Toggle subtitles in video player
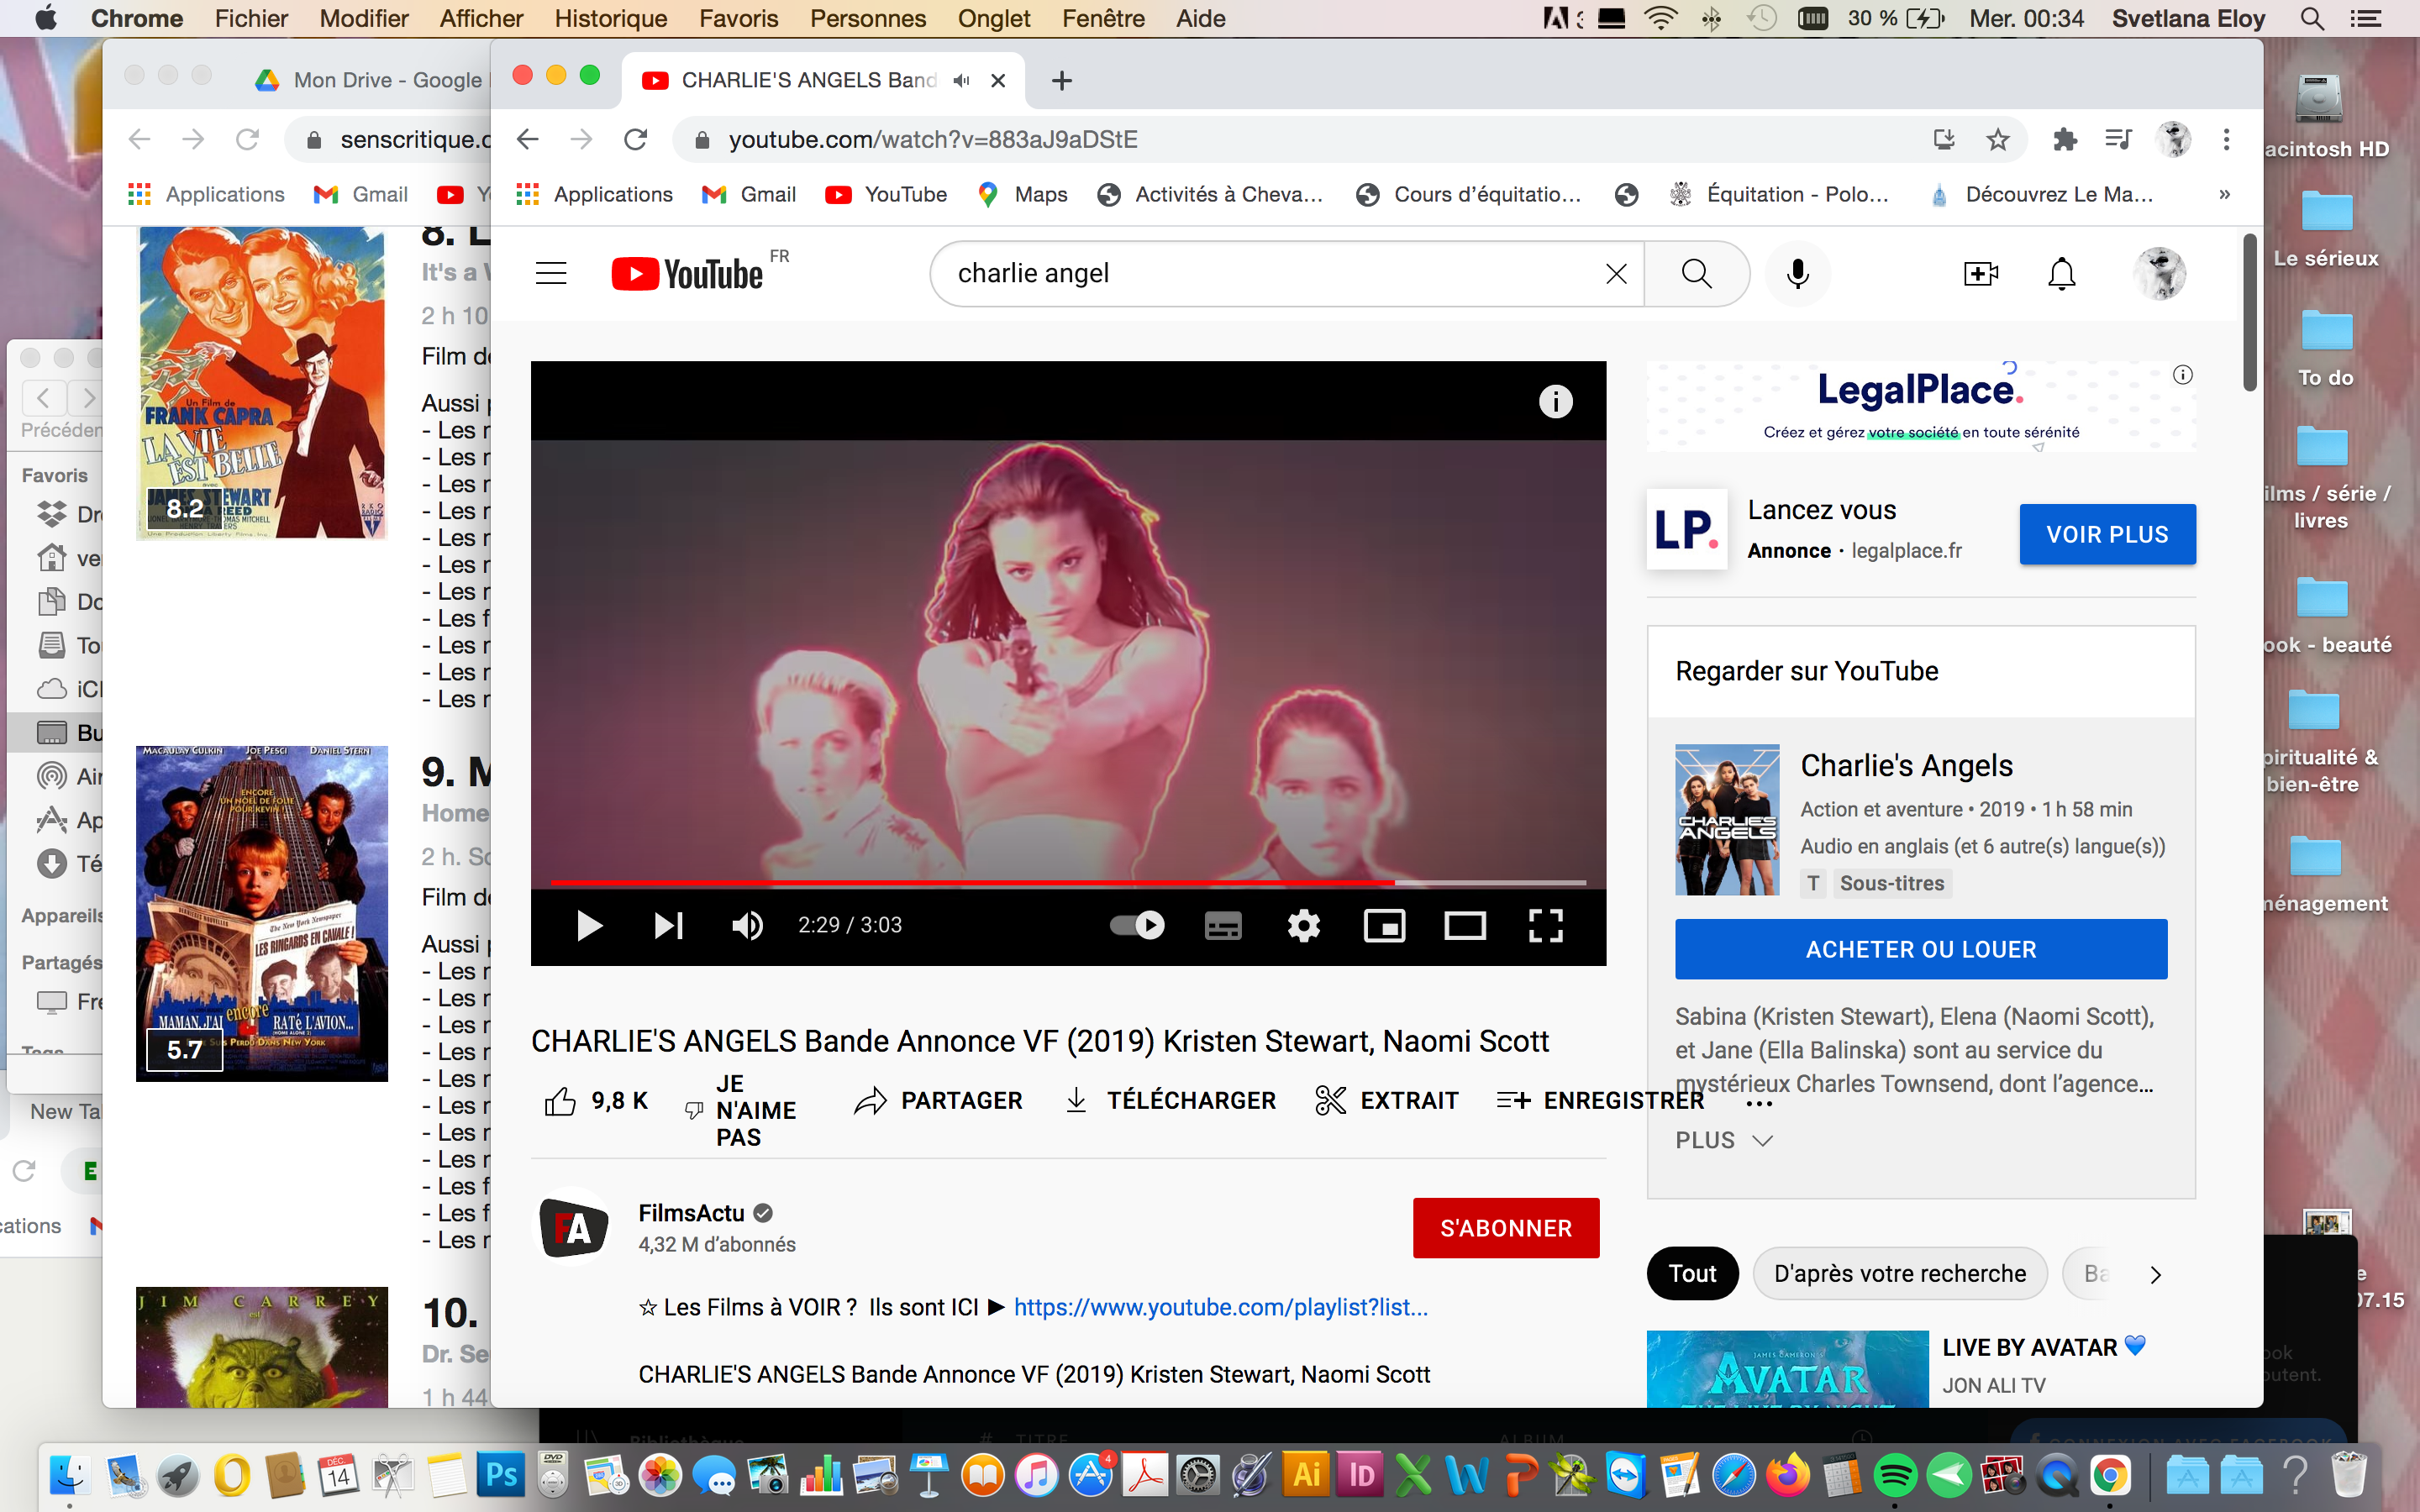2420x1512 pixels. [1223, 926]
